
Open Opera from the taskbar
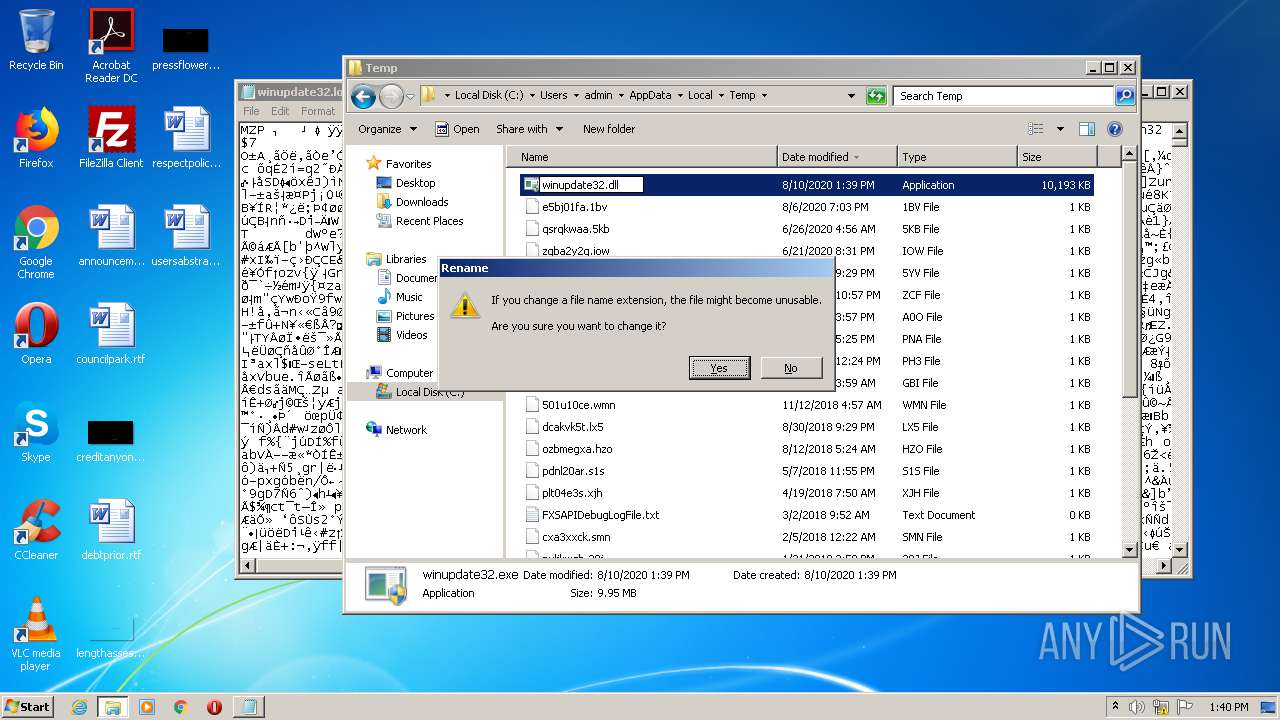pyautogui.click(x=214, y=706)
